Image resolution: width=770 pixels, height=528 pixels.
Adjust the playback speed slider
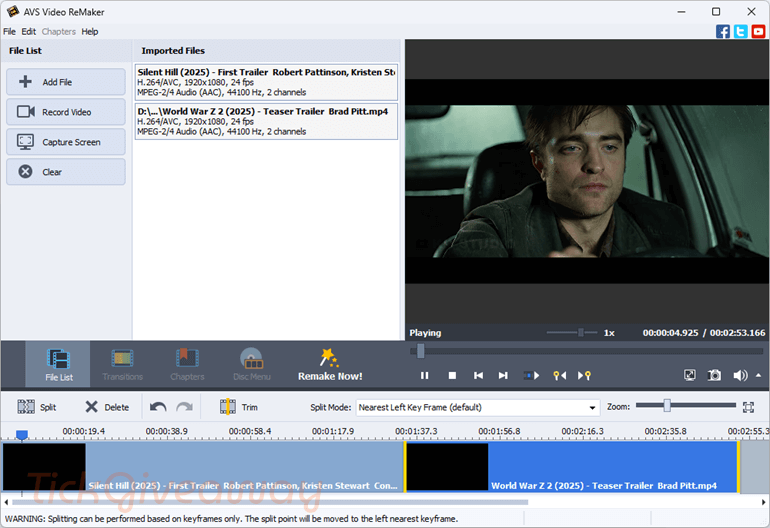(580, 333)
